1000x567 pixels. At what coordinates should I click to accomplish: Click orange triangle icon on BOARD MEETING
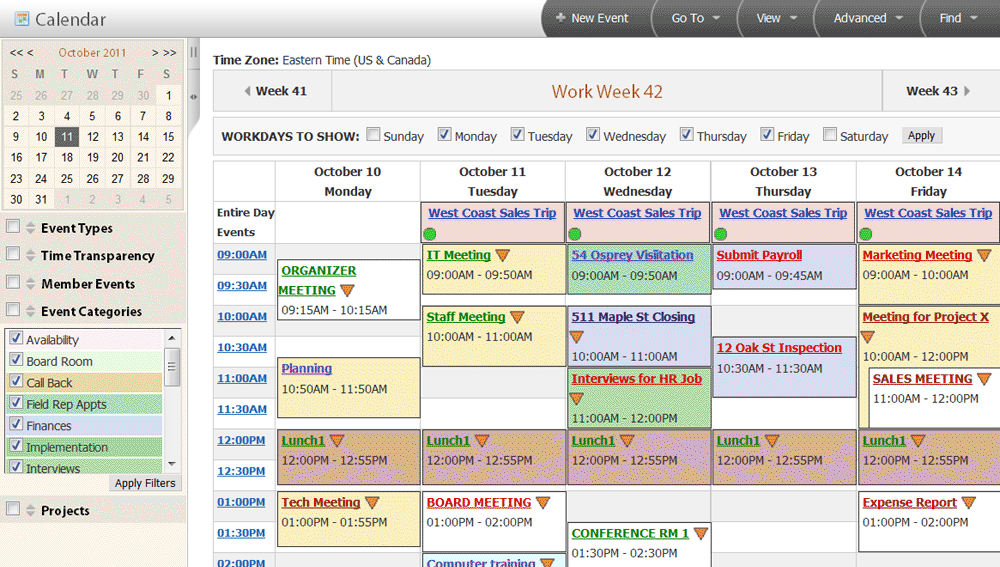(543, 503)
